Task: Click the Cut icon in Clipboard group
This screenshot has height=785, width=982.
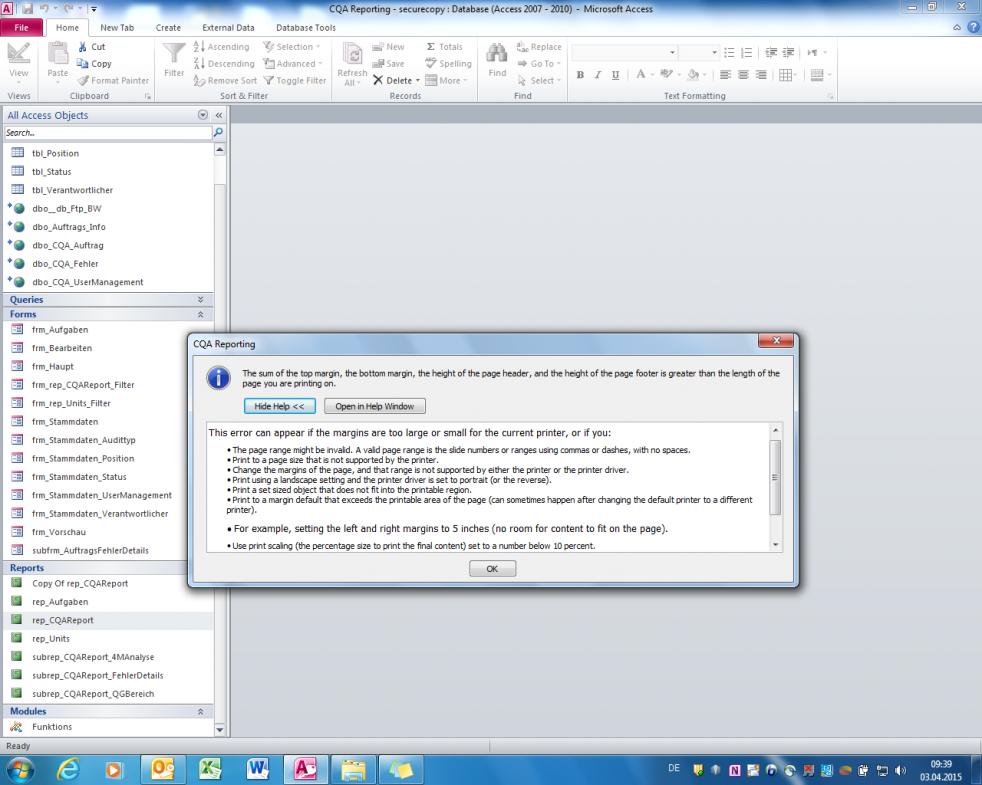Action: pos(83,47)
